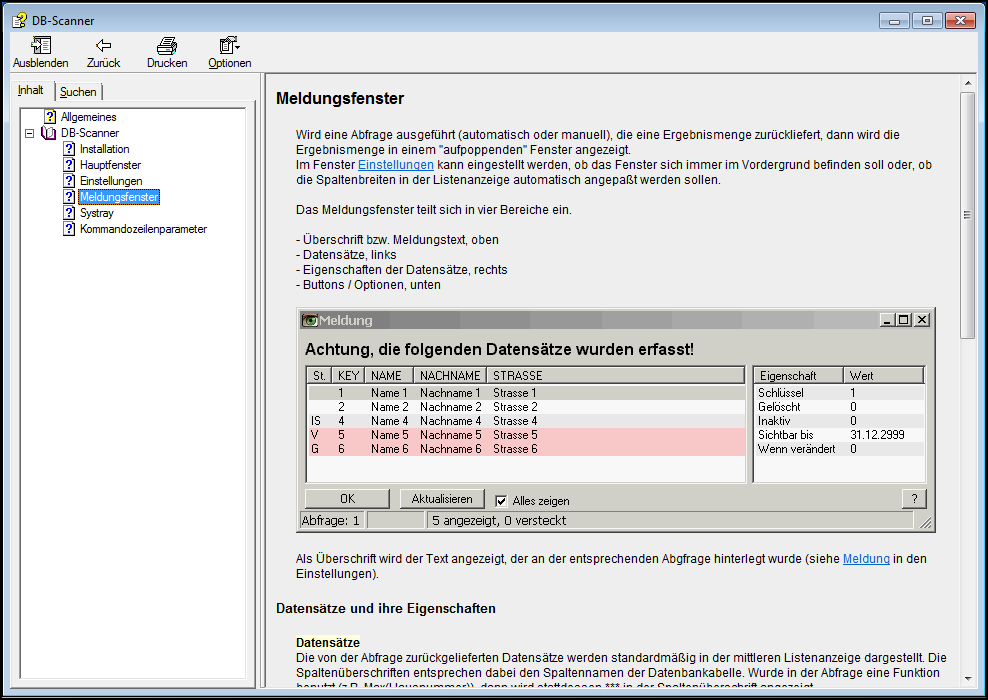Image resolution: width=988 pixels, height=700 pixels.
Task: Click the Inaktiv property row
Action: click(x=839, y=421)
